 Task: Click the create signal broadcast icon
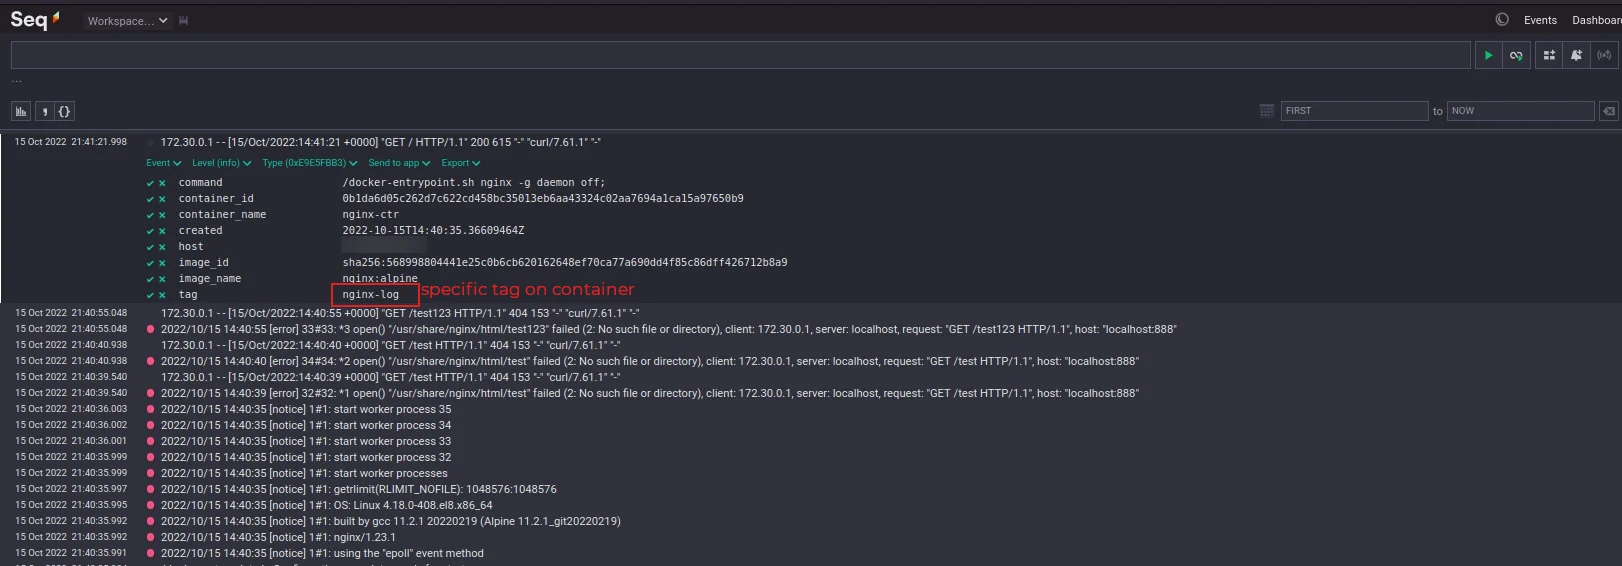click(x=1604, y=55)
